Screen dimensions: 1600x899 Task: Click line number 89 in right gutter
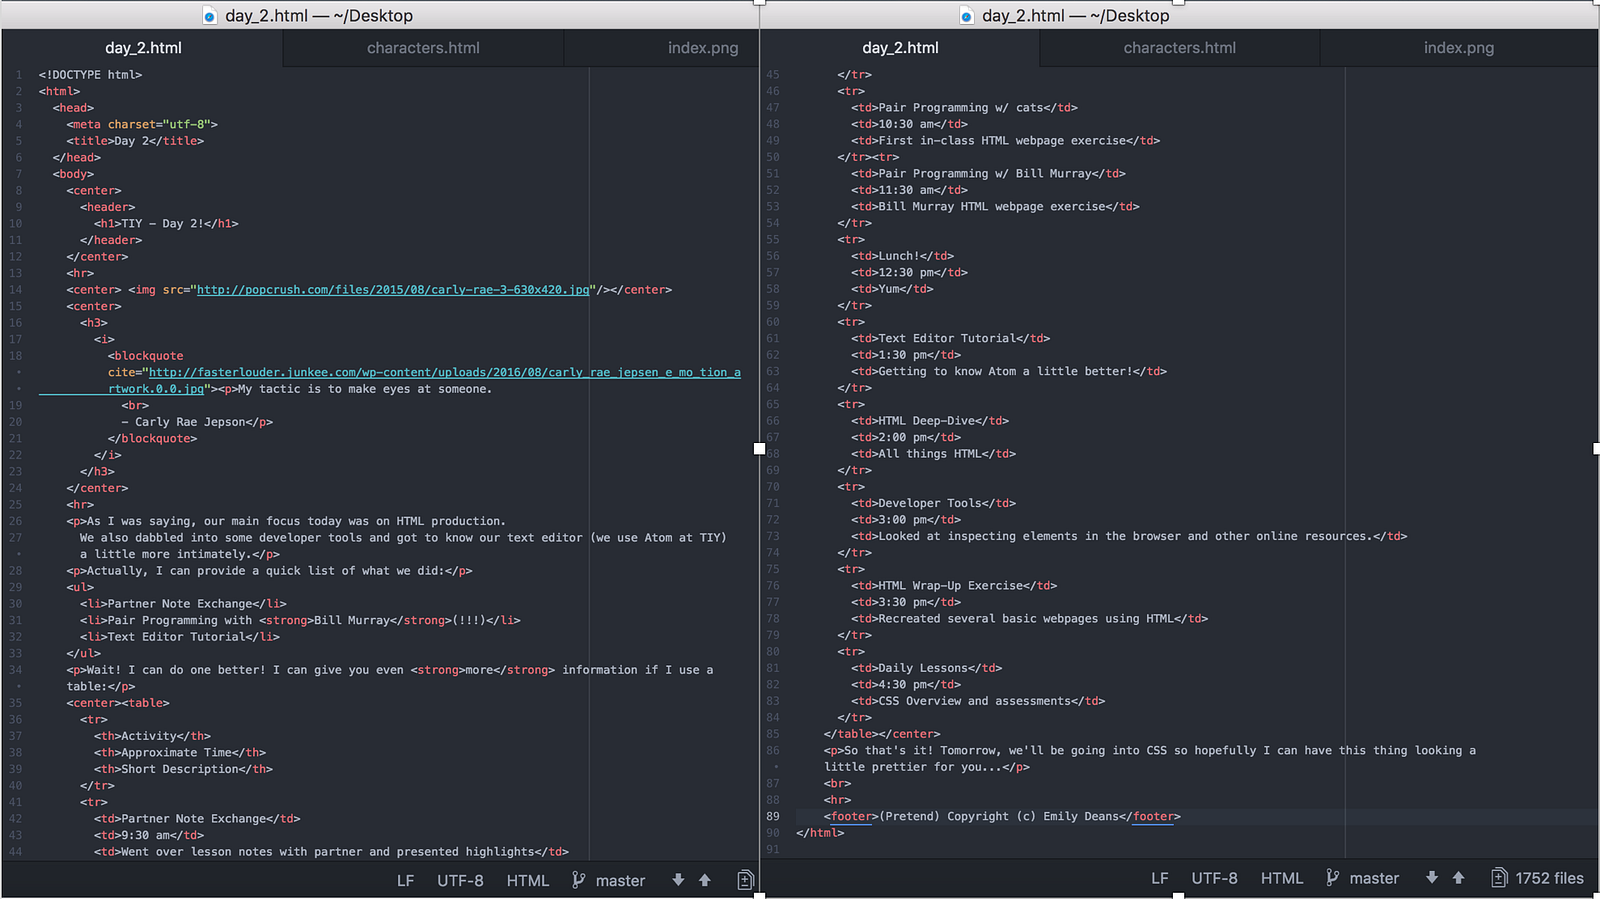(772, 817)
